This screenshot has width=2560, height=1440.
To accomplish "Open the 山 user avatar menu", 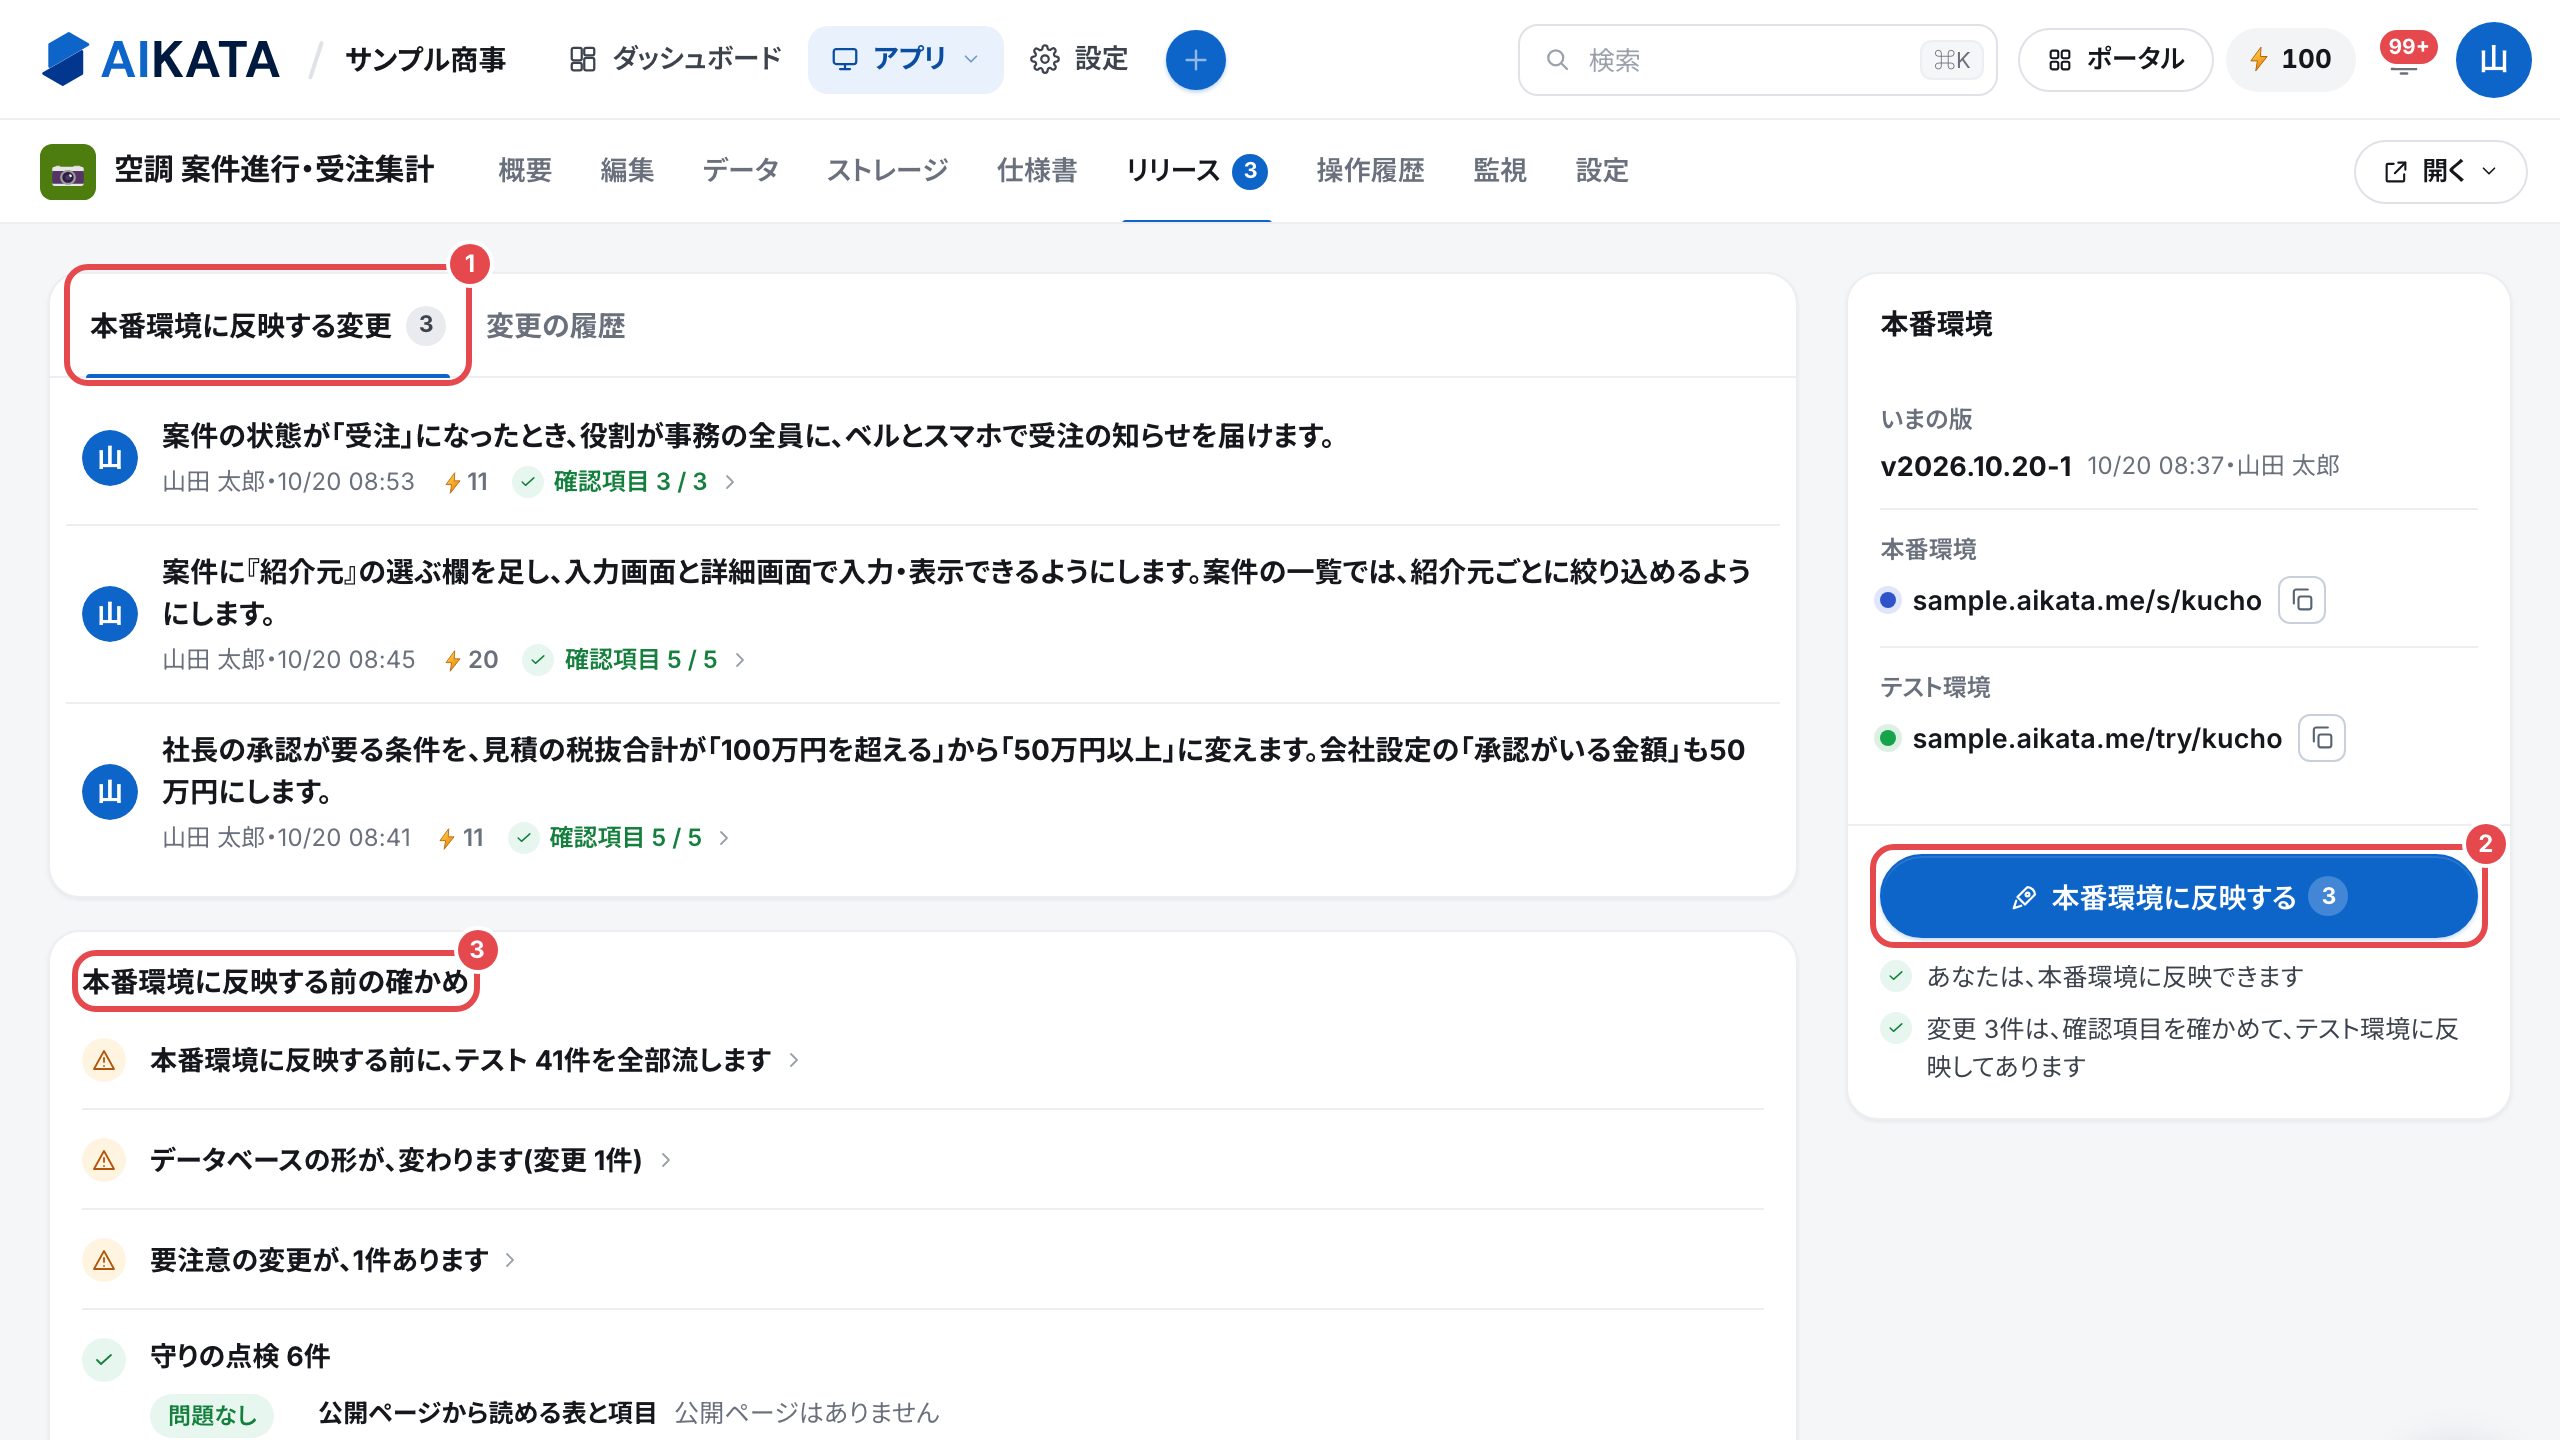I will tap(2493, 60).
